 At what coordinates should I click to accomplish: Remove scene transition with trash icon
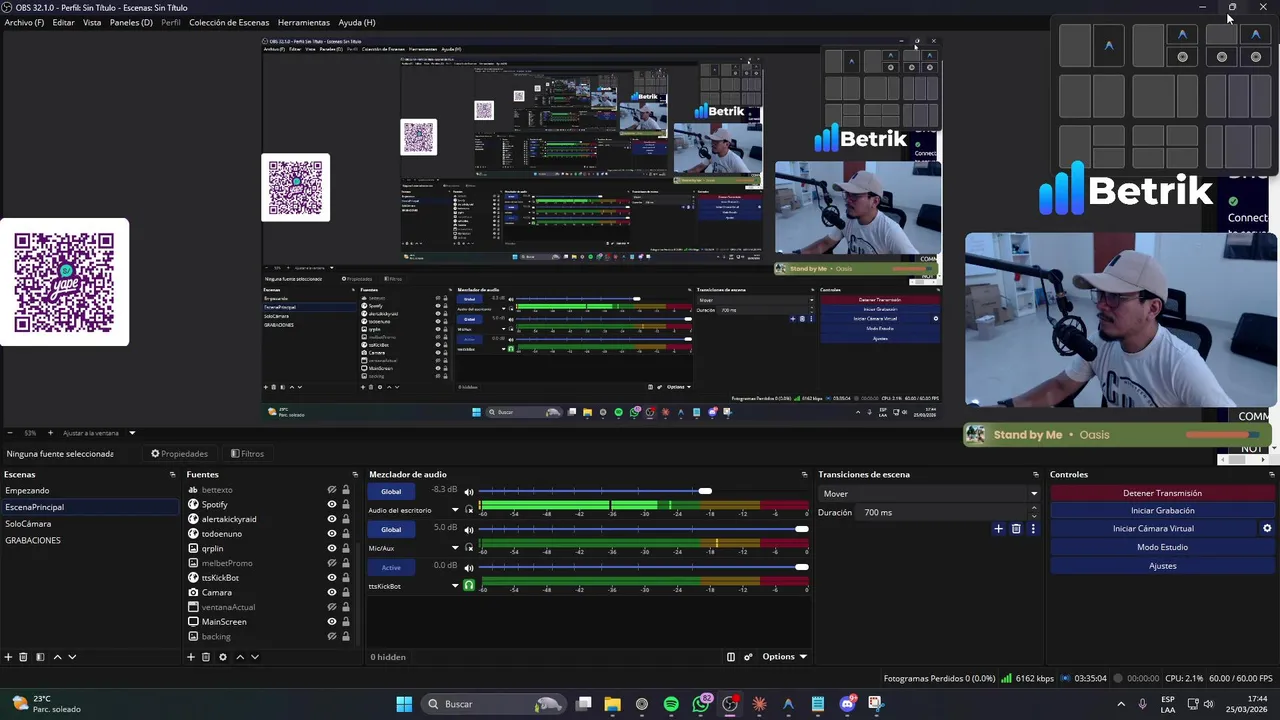click(1016, 529)
